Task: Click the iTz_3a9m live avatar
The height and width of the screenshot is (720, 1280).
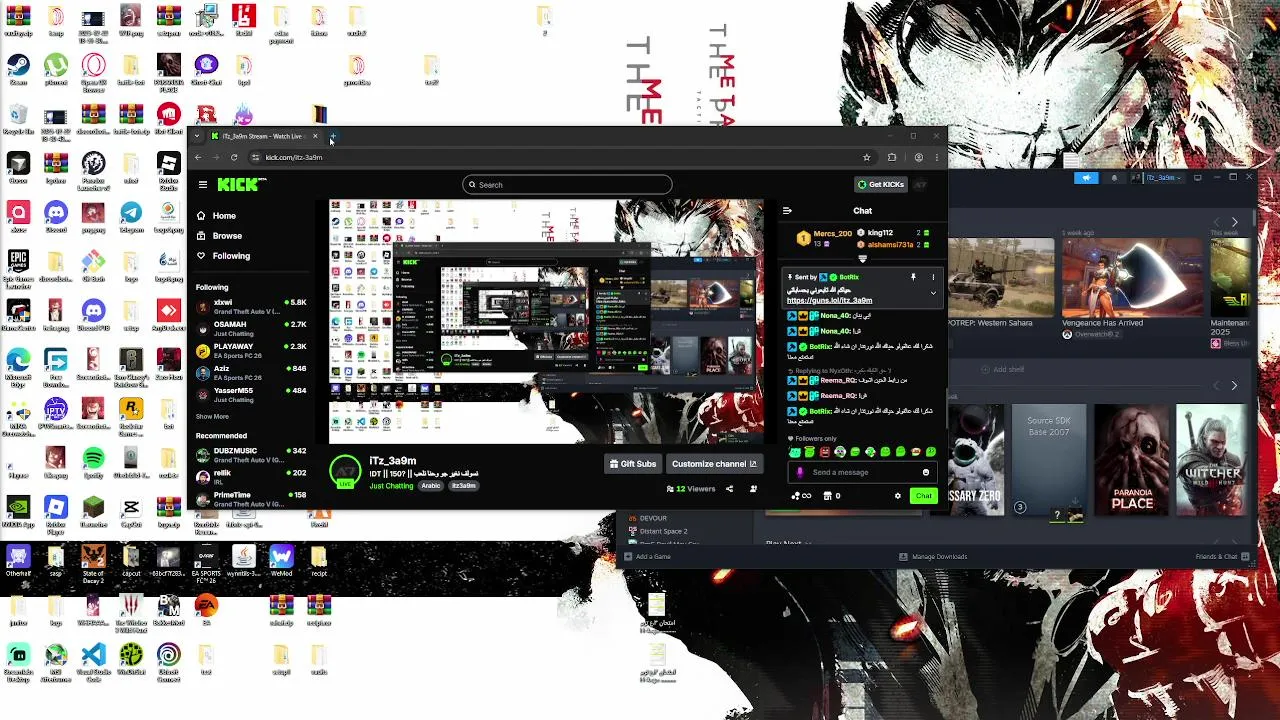Action: (x=345, y=472)
